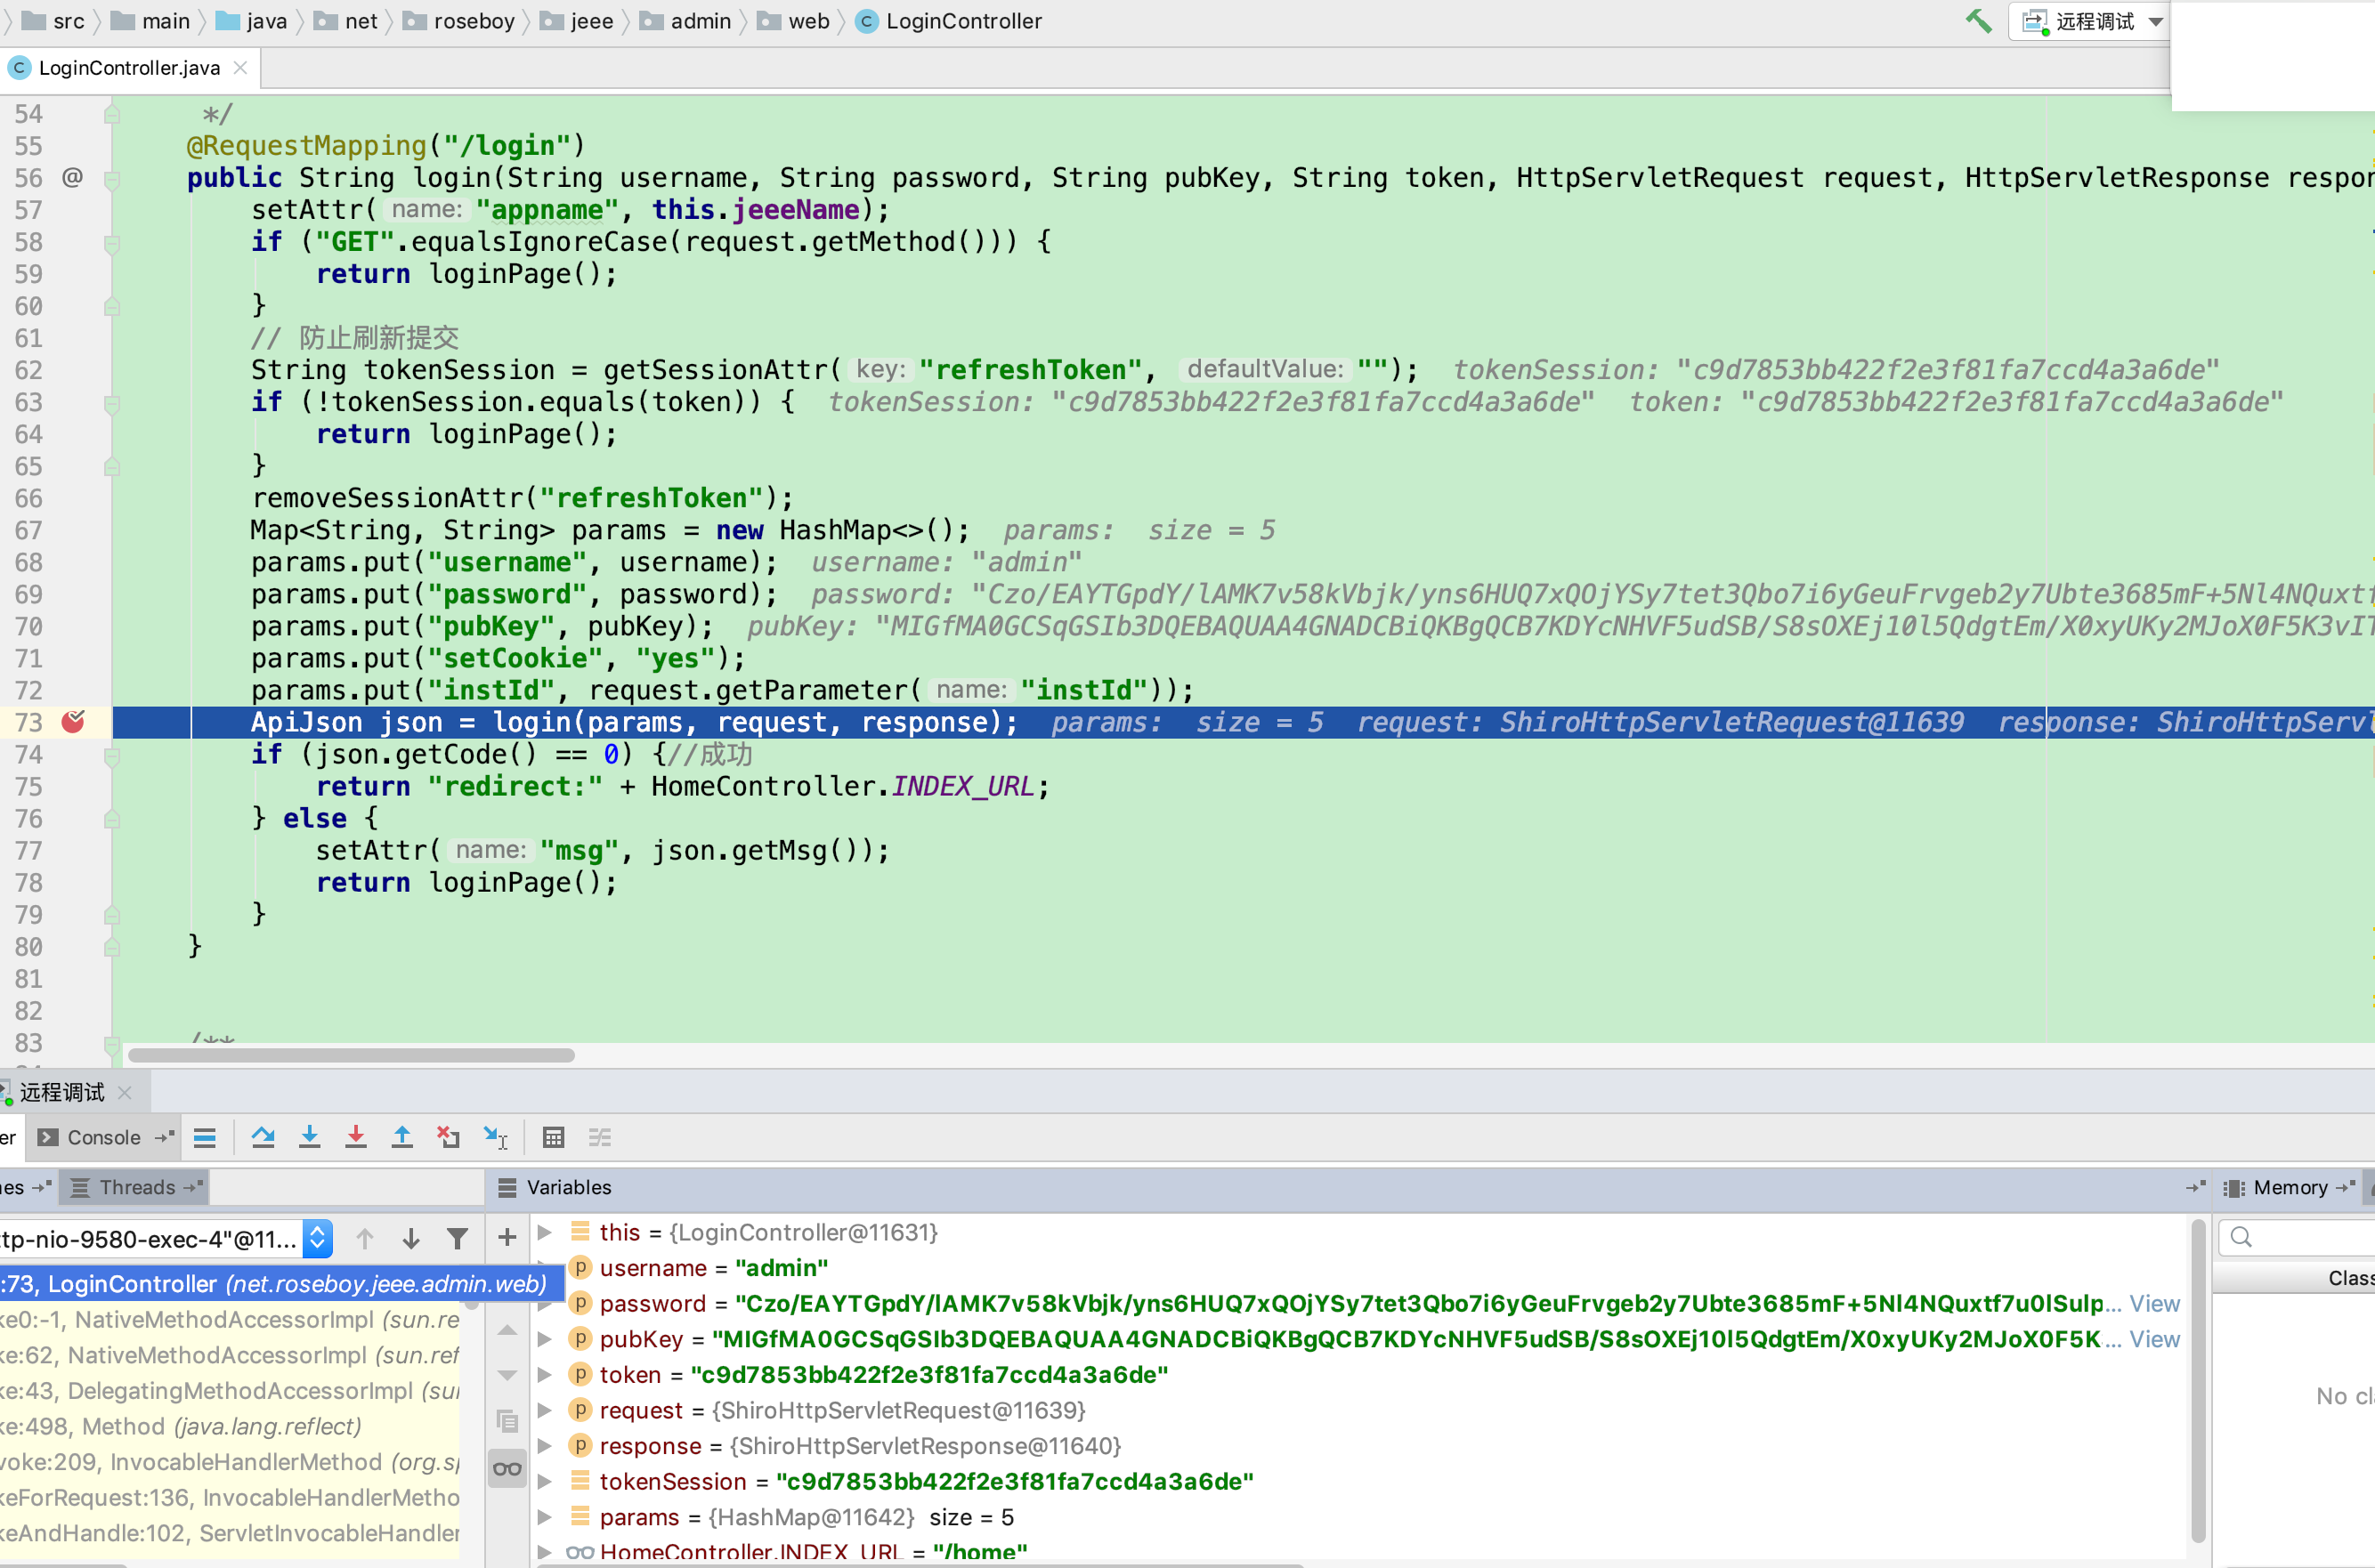Expand the 'this' variable node
The height and width of the screenshot is (1568, 2375).
pyautogui.click(x=545, y=1232)
